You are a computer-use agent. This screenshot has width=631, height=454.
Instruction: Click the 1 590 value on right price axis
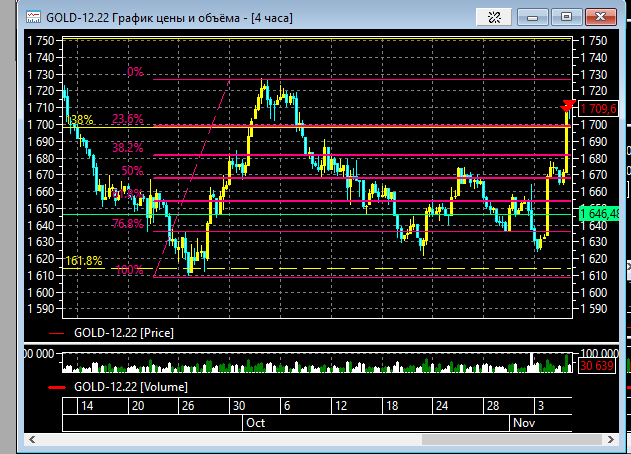click(594, 309)
